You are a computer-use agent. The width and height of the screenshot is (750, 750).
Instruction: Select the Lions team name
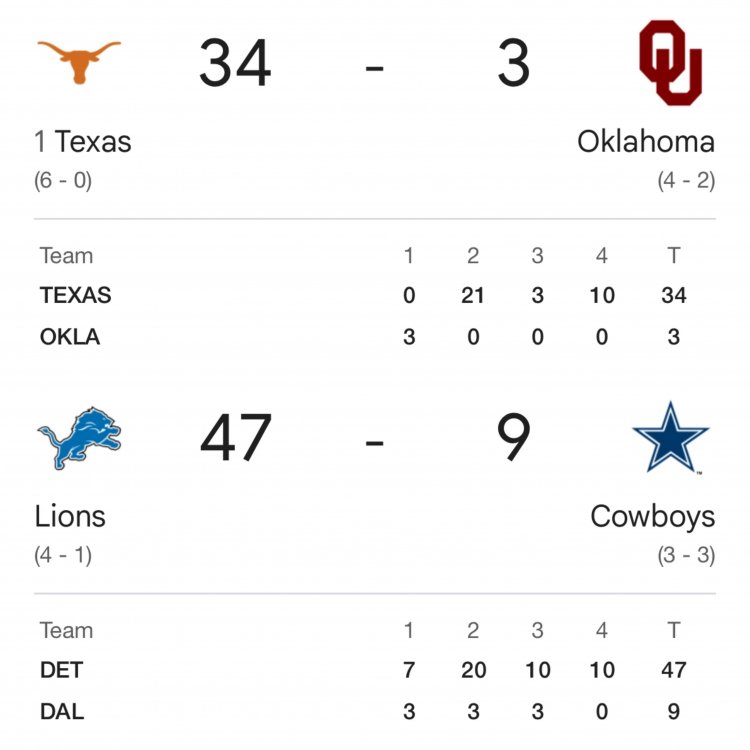click(70, 516)
